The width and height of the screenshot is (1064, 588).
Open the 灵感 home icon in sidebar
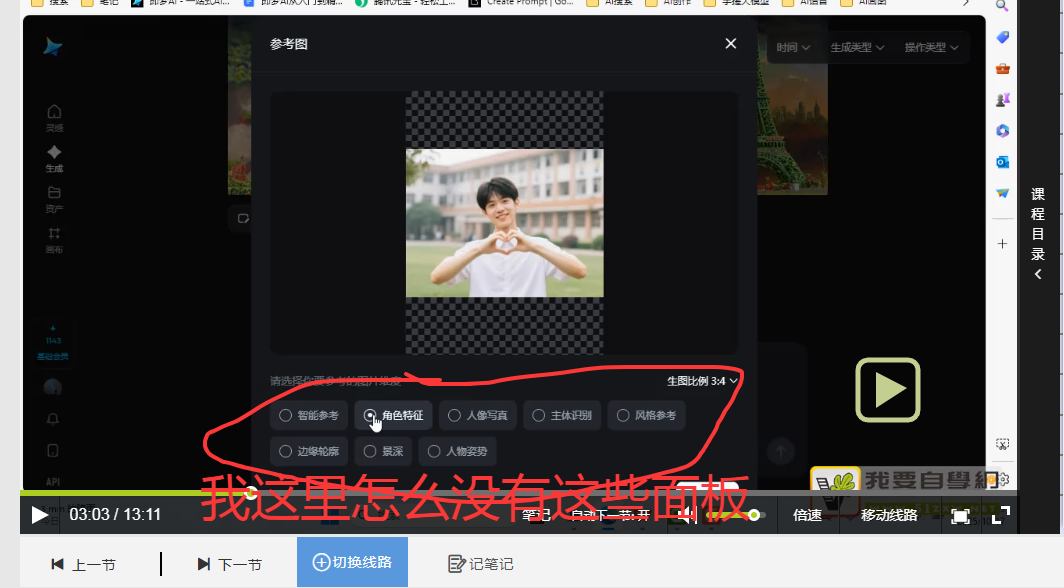54,116
